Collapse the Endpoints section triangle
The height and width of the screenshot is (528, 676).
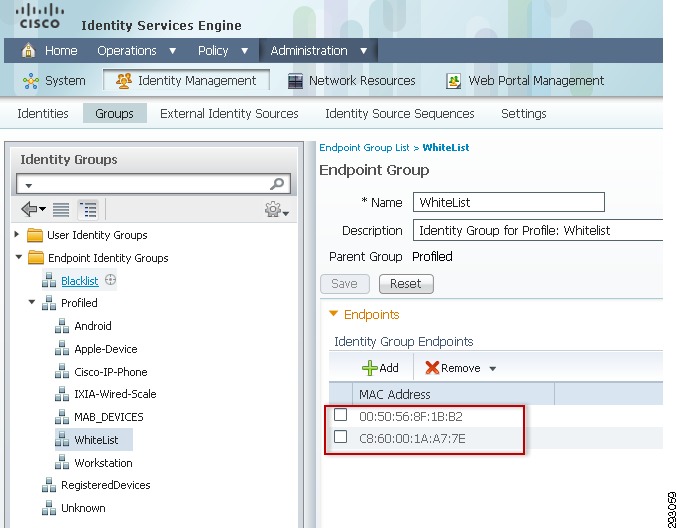click(x=333, y=314)
